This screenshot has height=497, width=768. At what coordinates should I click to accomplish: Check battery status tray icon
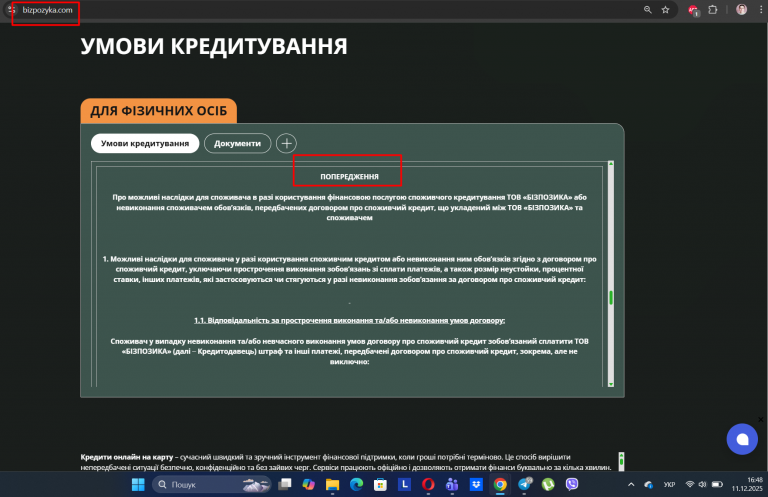(x=717, y=485)
